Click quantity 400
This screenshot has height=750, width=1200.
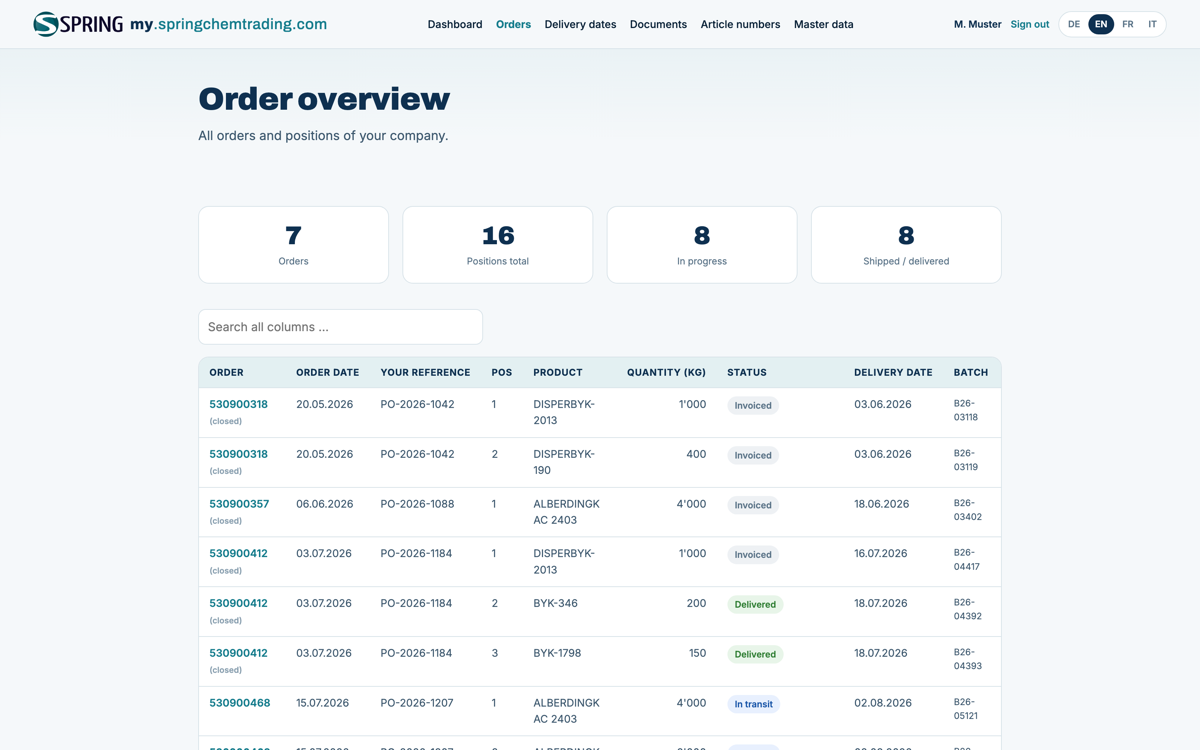coord(696,454)
